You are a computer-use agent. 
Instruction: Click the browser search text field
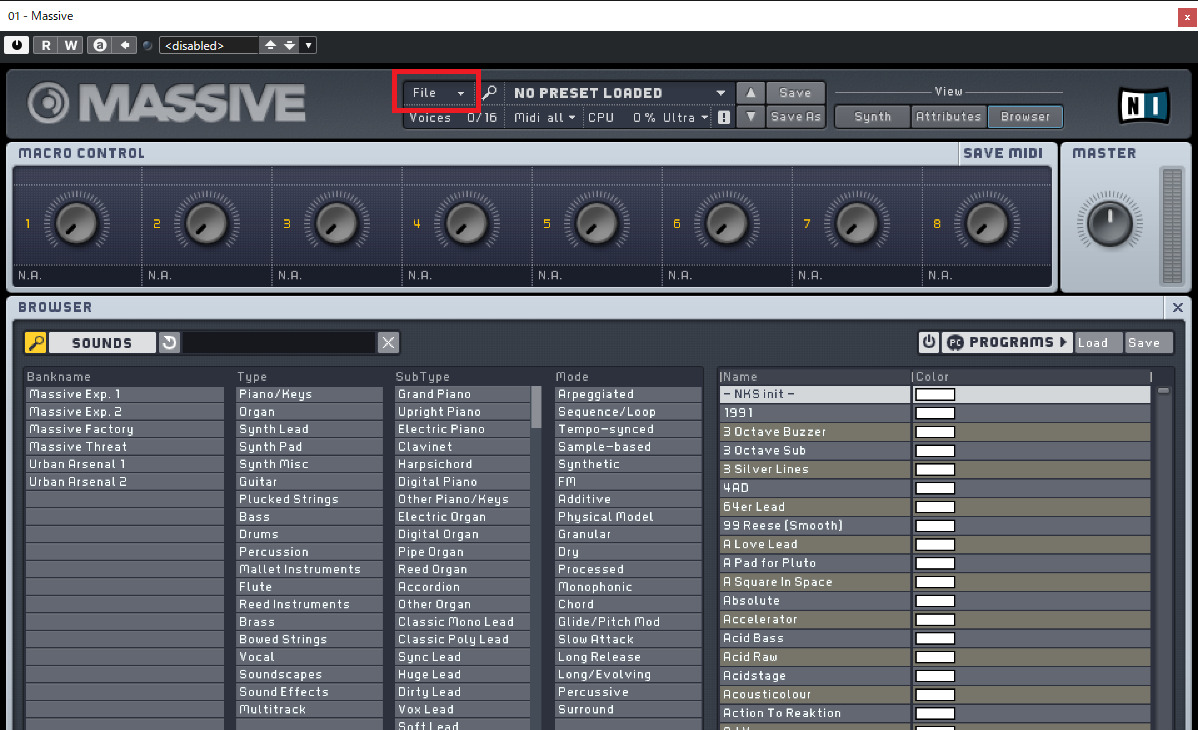(279, 342)
